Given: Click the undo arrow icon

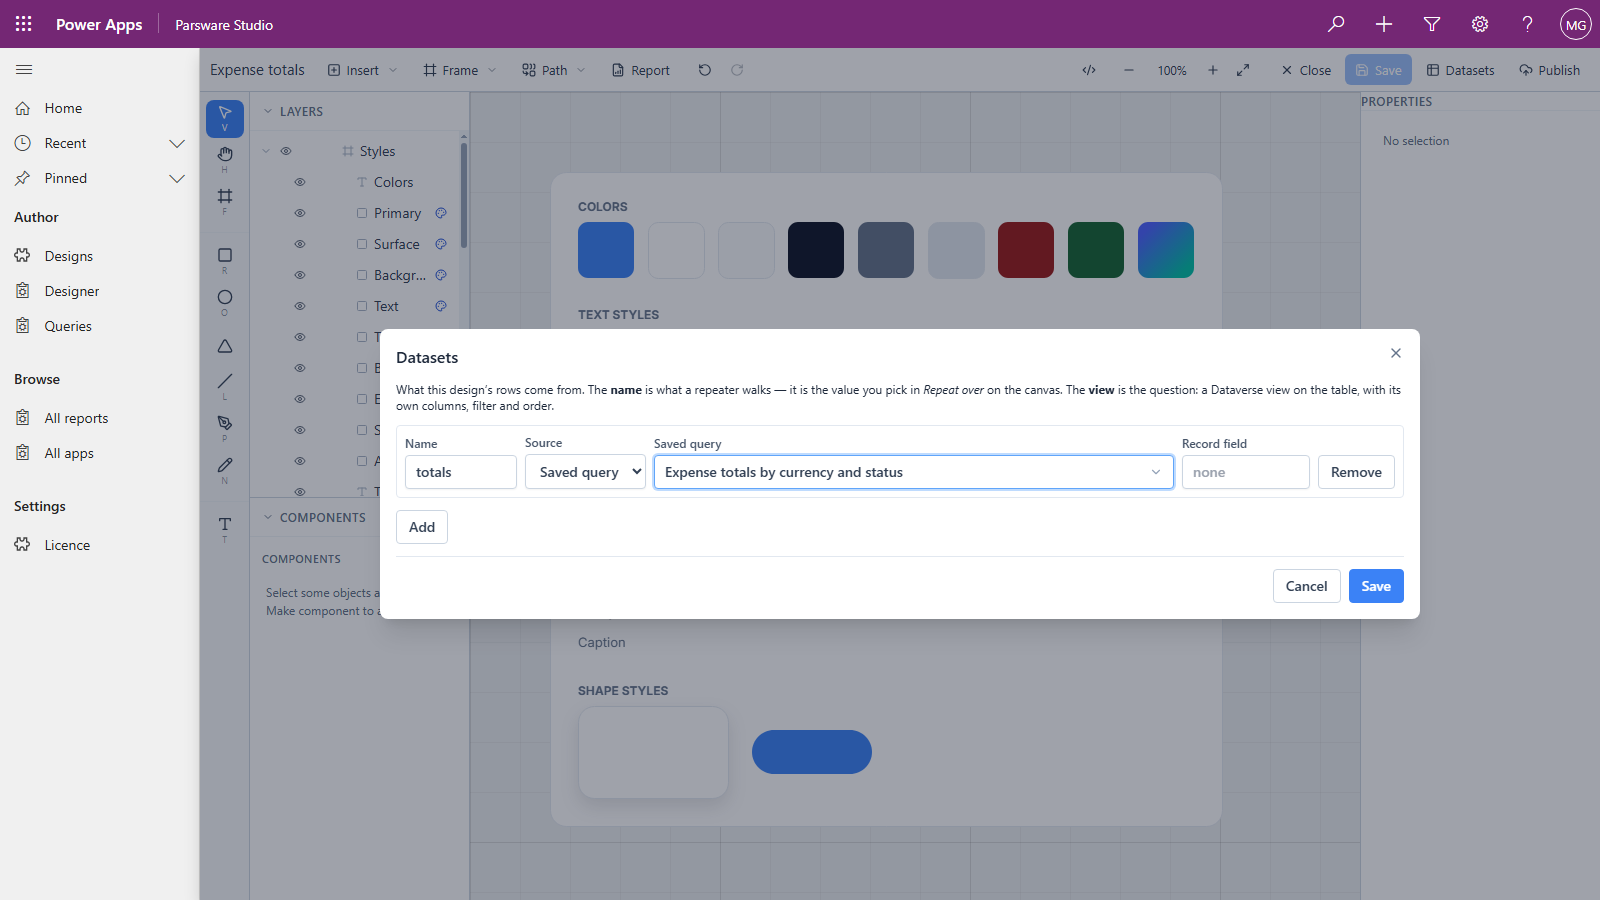Looking at the screenshot, I should [705, 70].
